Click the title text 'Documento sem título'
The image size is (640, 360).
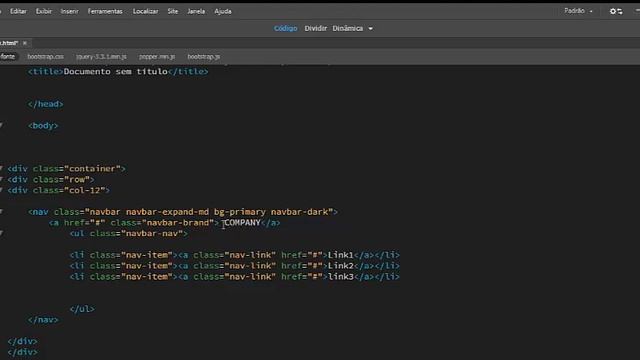pos(116,71)
